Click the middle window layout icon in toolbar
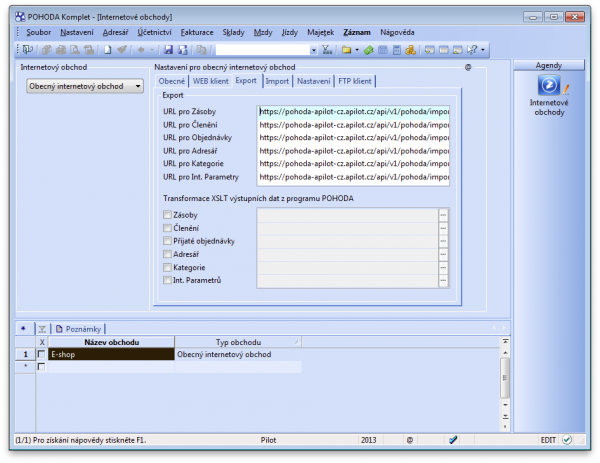 [444, 50]
